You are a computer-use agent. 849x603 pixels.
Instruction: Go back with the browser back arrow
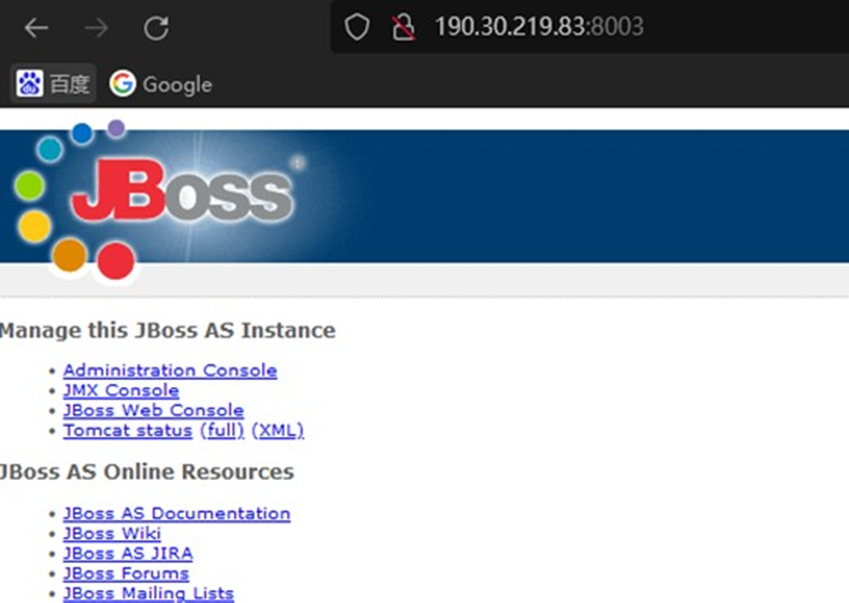(36, 28)
